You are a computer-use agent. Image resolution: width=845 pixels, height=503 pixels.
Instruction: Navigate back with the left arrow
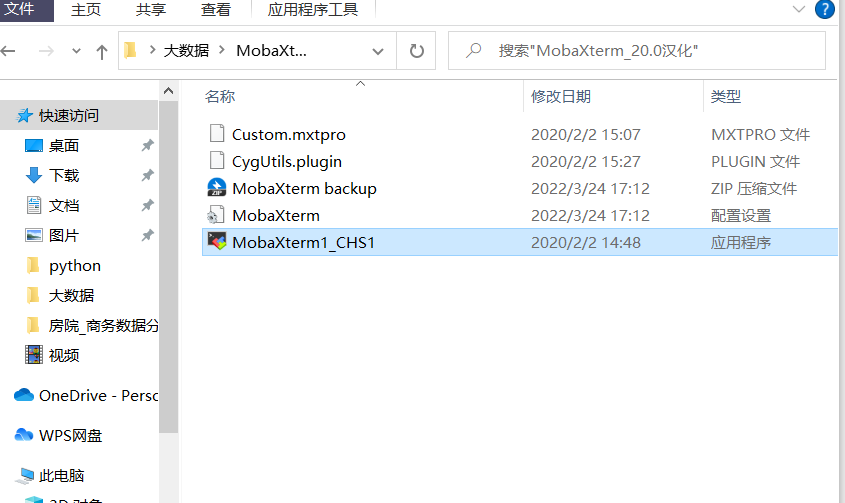(x=9, y=51)
